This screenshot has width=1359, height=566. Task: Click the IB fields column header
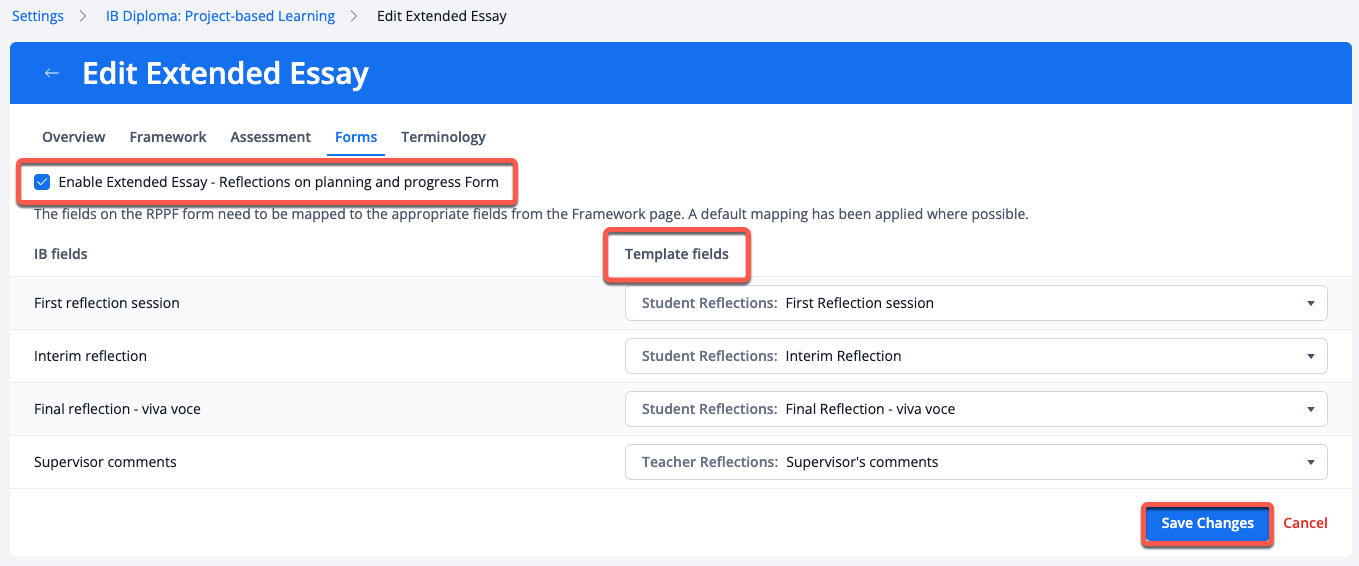(x=61, y=254)
